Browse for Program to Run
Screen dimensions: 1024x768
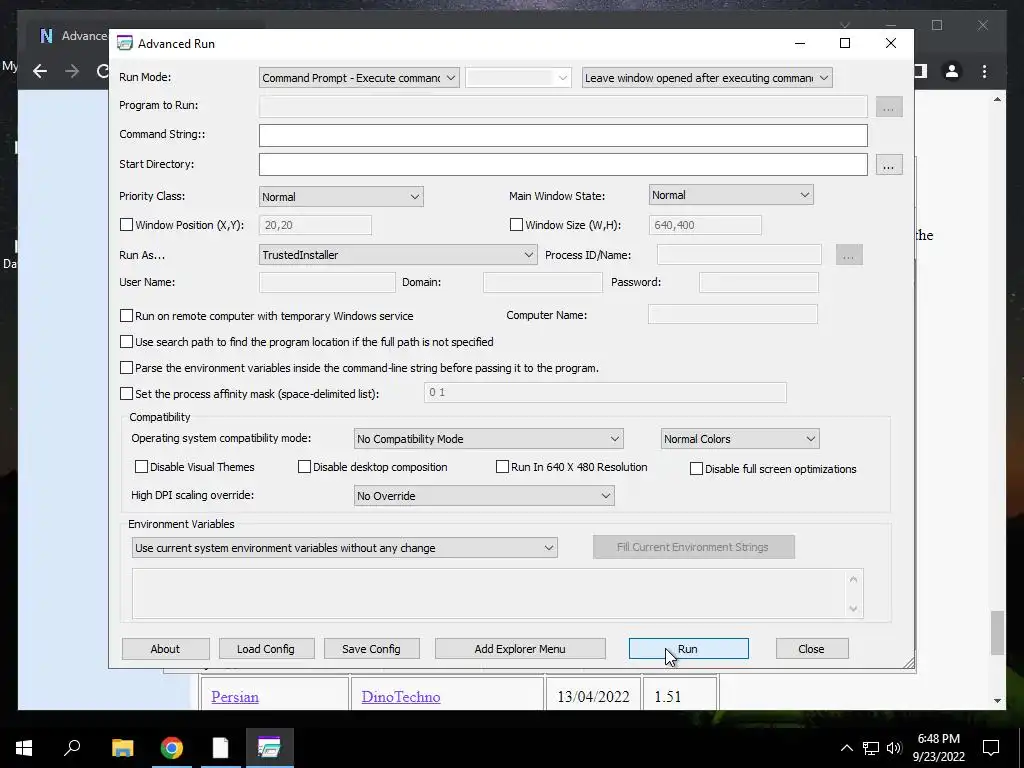(x=888, y=107)
